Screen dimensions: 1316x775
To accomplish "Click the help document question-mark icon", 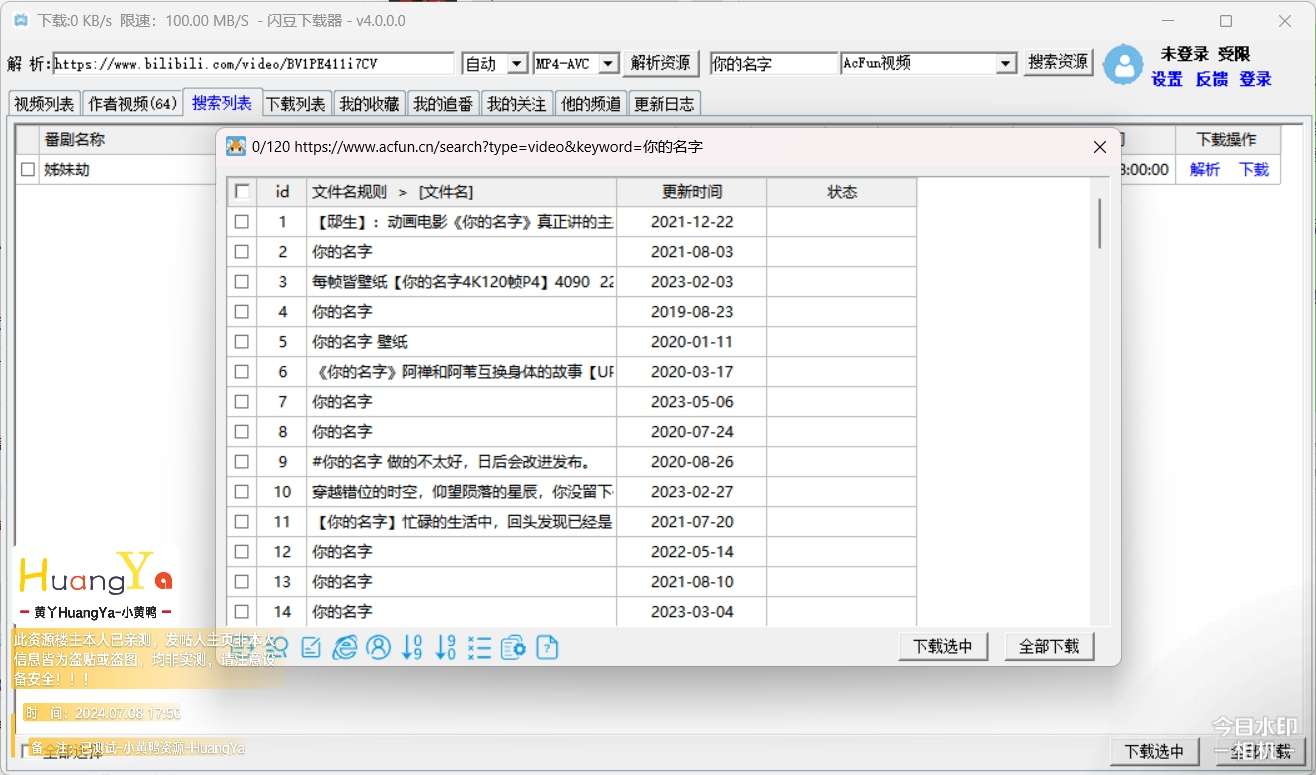I will (x=547, y=648).
